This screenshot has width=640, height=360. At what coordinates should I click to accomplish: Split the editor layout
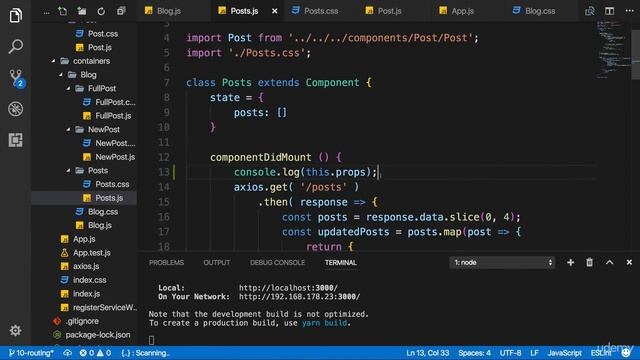[609, 11]
